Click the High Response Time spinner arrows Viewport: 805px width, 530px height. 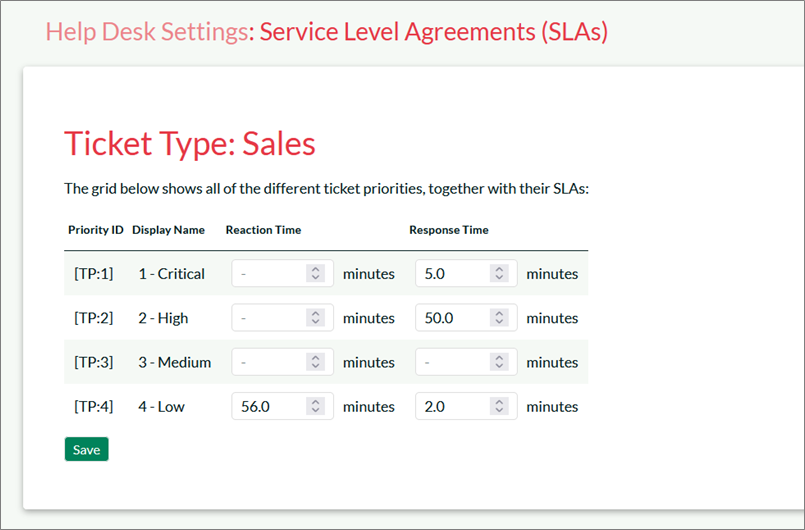(x=499, y=318)
